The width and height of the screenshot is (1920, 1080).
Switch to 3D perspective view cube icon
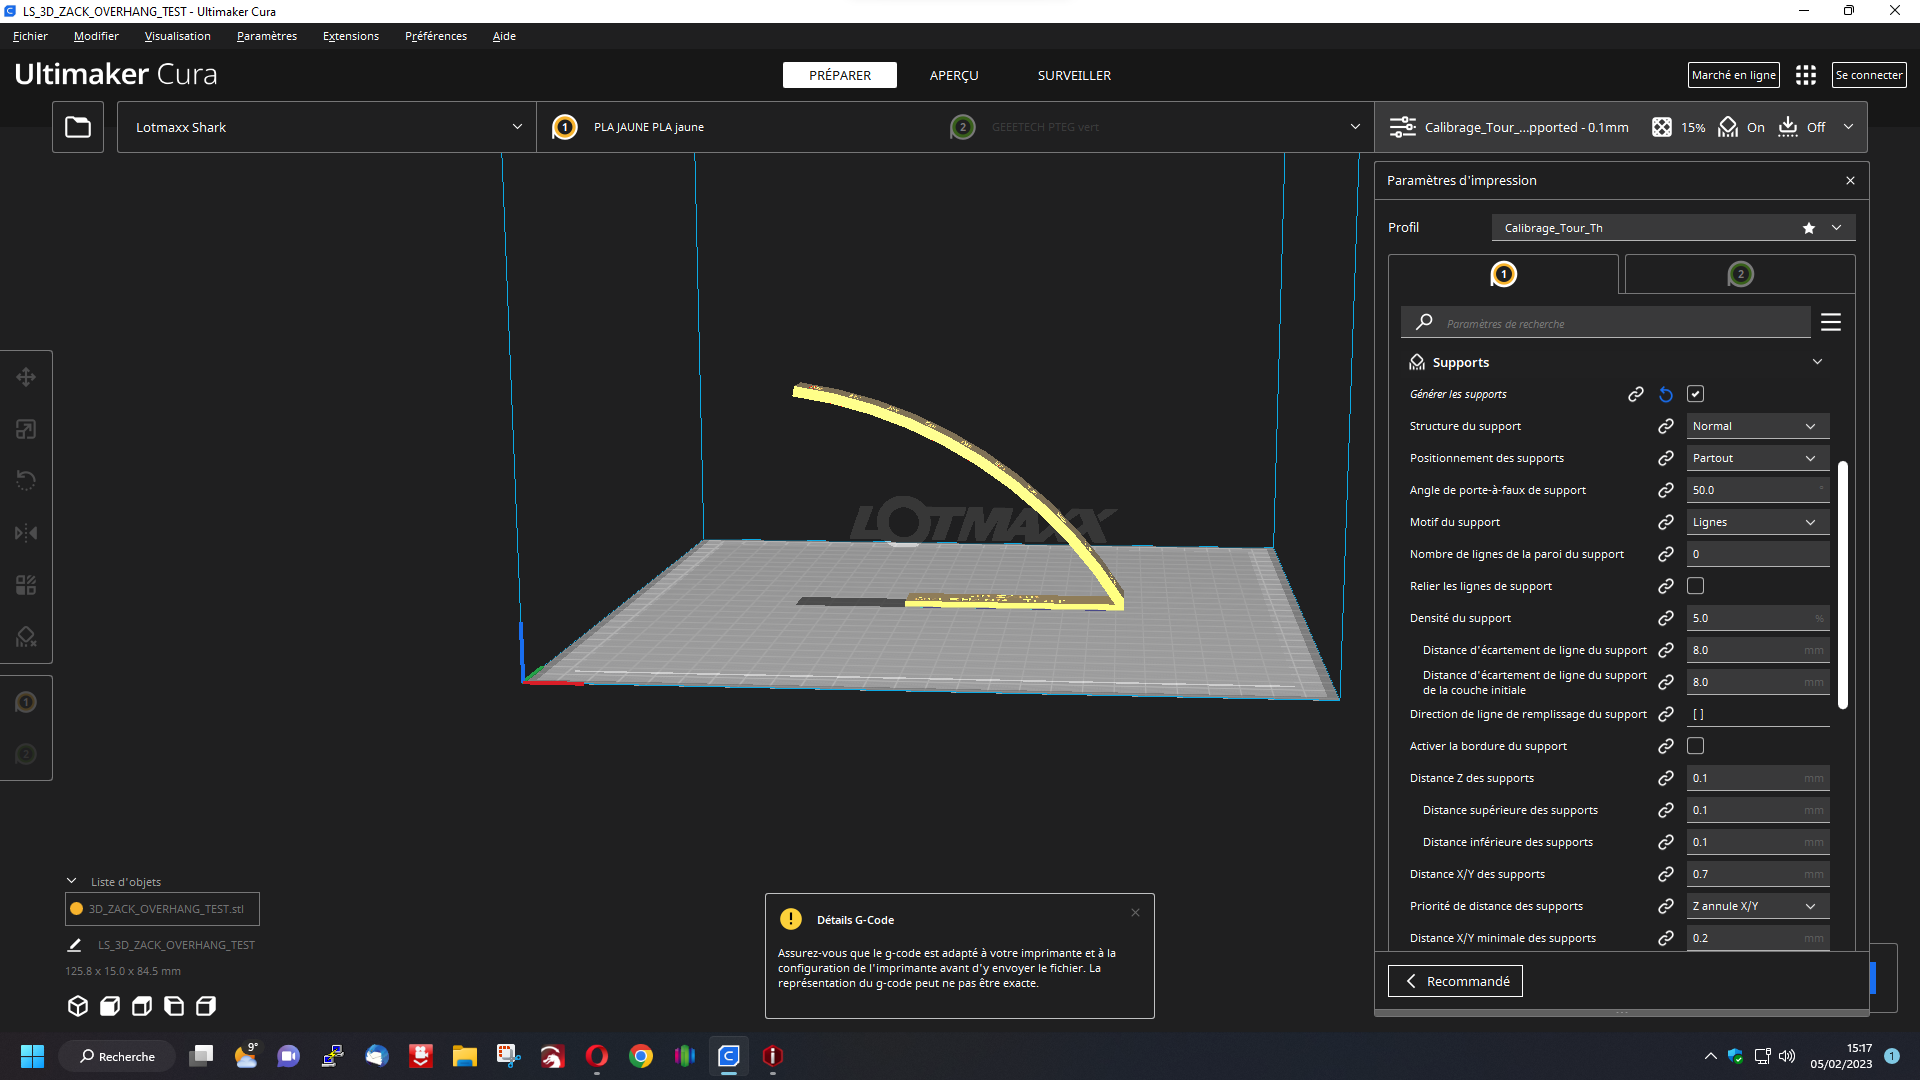tap(78, 1006)
